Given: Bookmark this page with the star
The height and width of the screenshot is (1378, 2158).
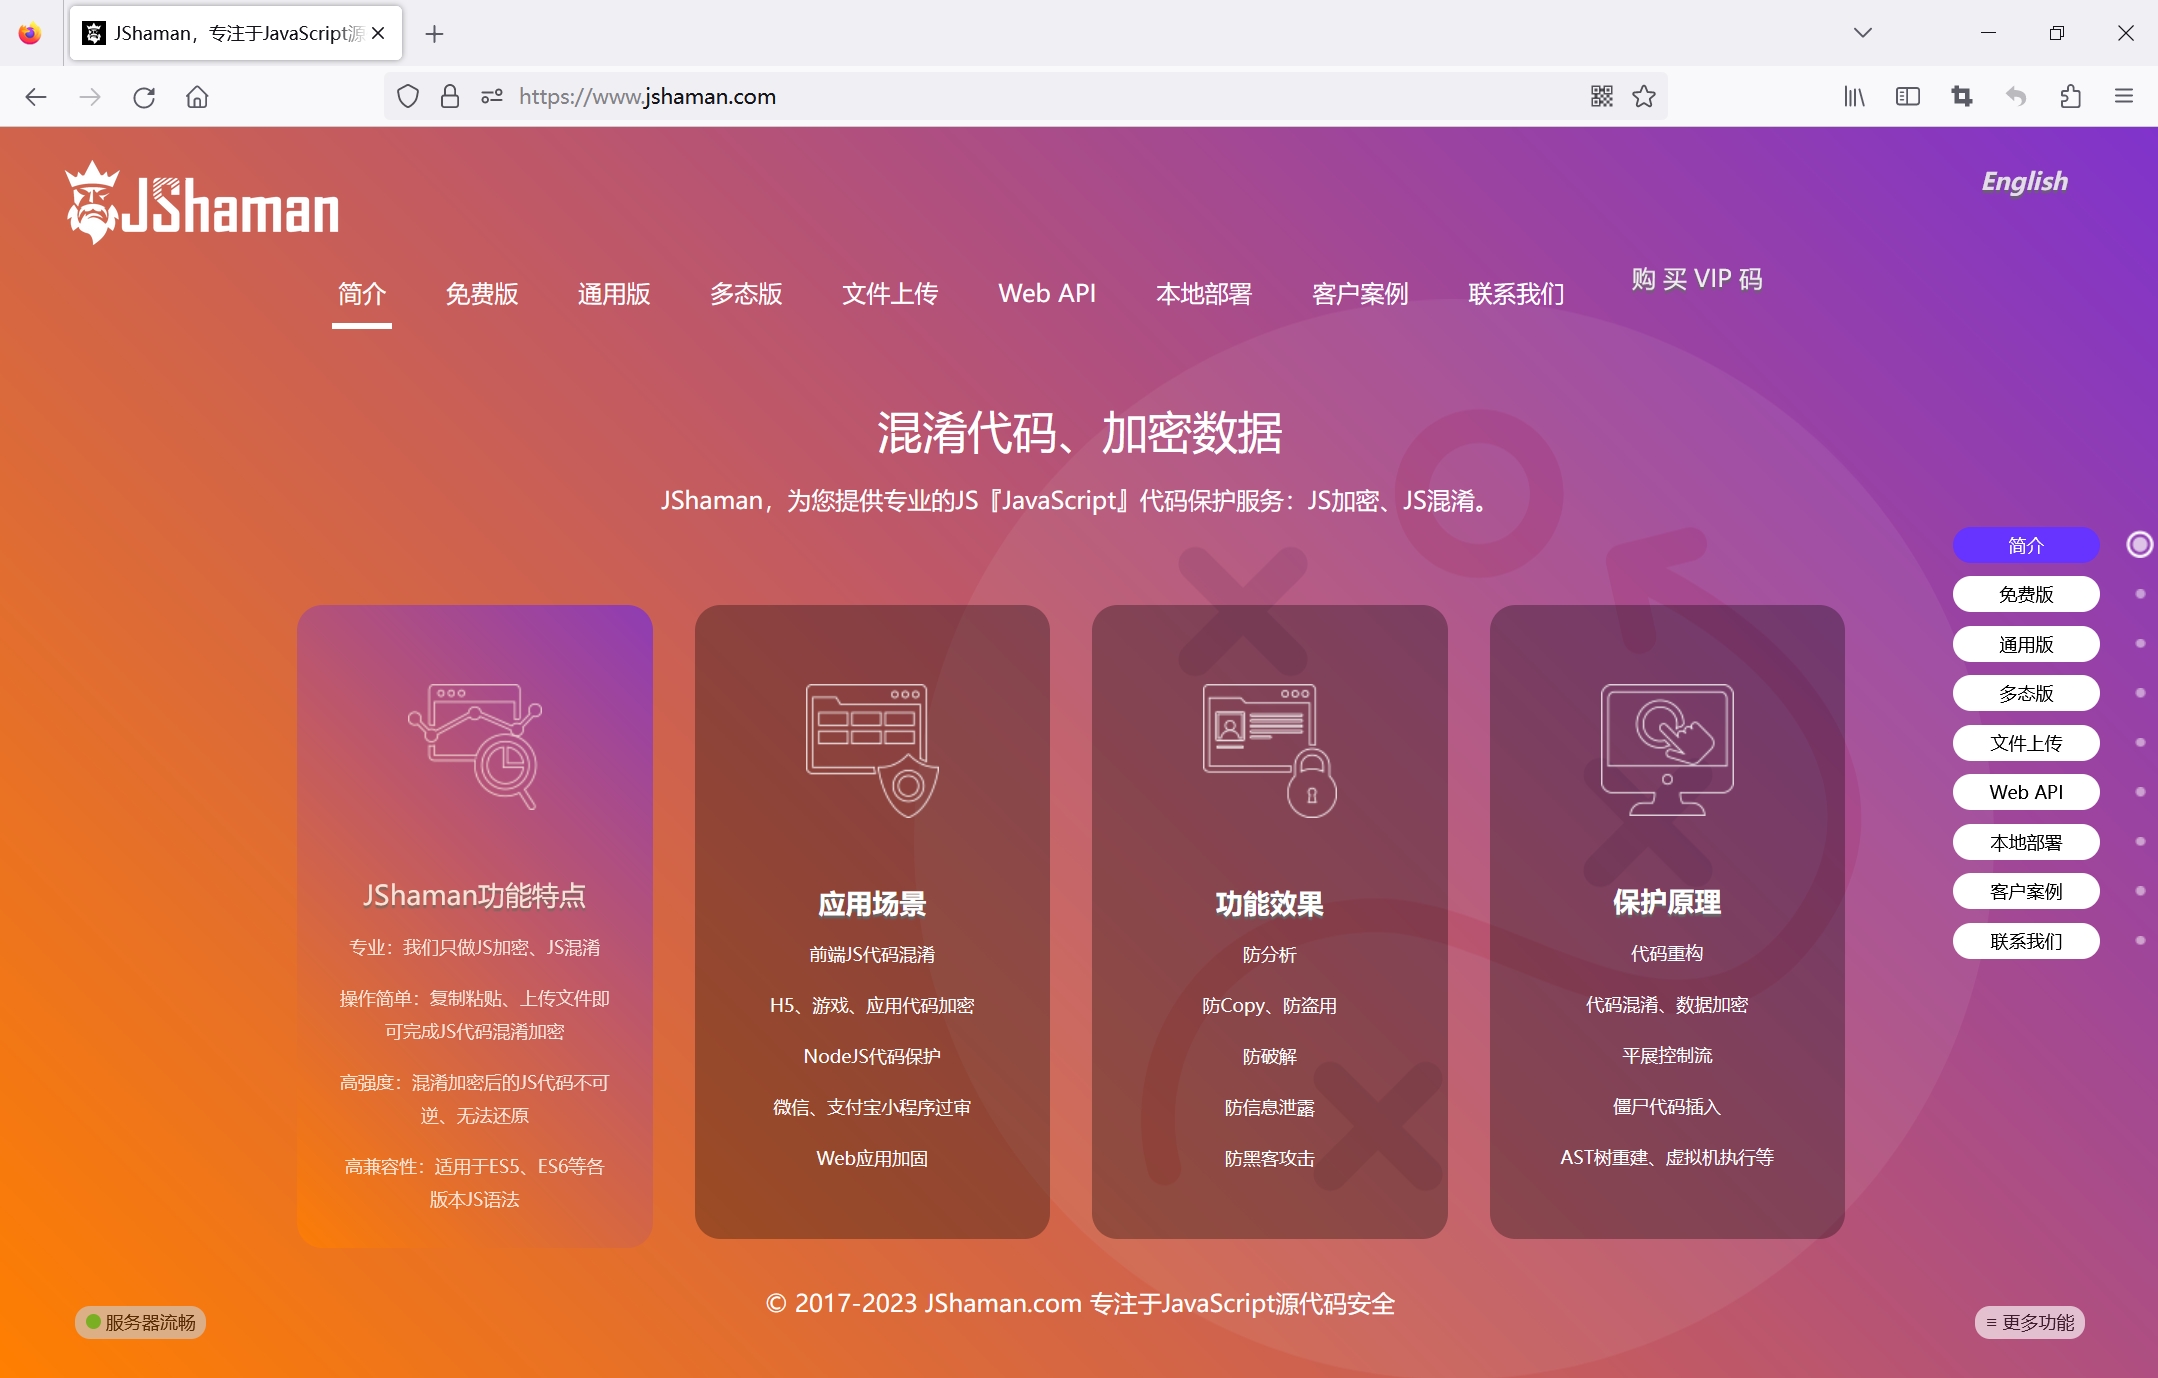Looking at the screenshot, I should (1644, 97).
